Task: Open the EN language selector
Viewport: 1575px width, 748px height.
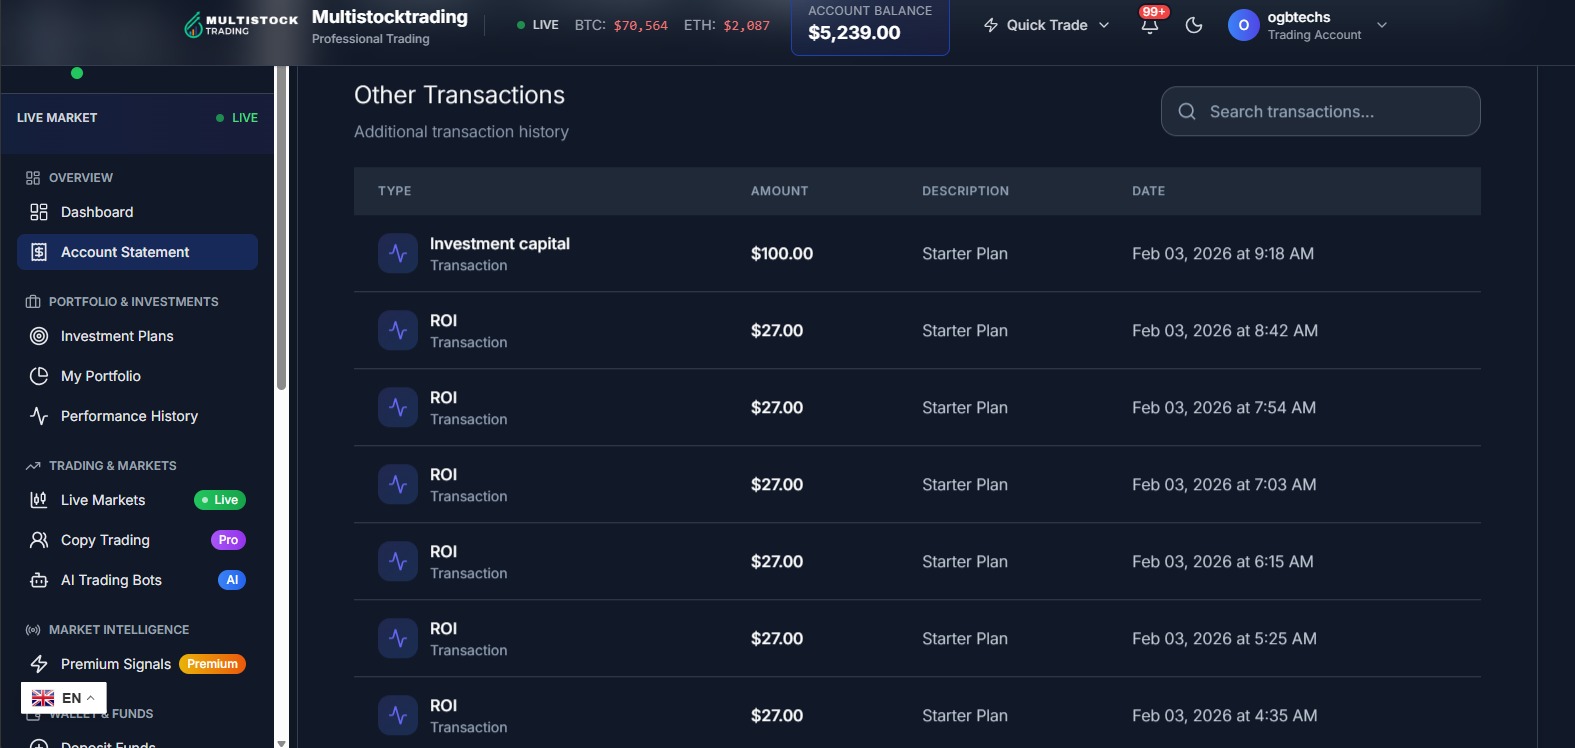Action: pos(64,698)
